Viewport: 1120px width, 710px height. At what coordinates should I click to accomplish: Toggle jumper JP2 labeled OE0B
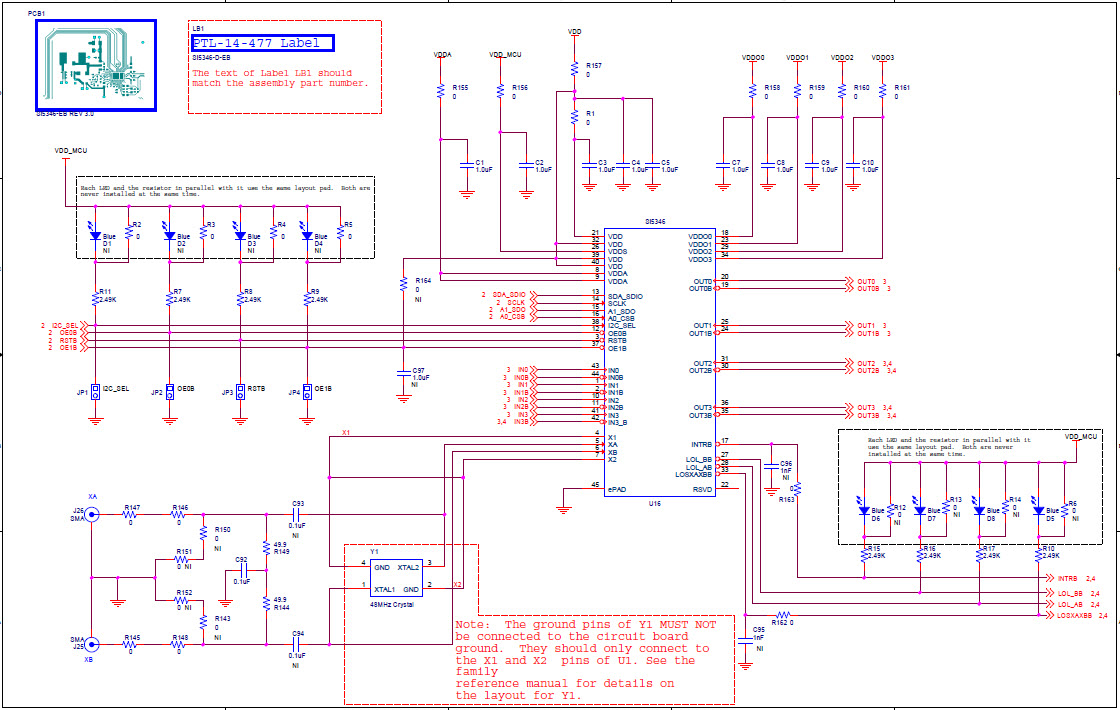(x=171, y=392)
